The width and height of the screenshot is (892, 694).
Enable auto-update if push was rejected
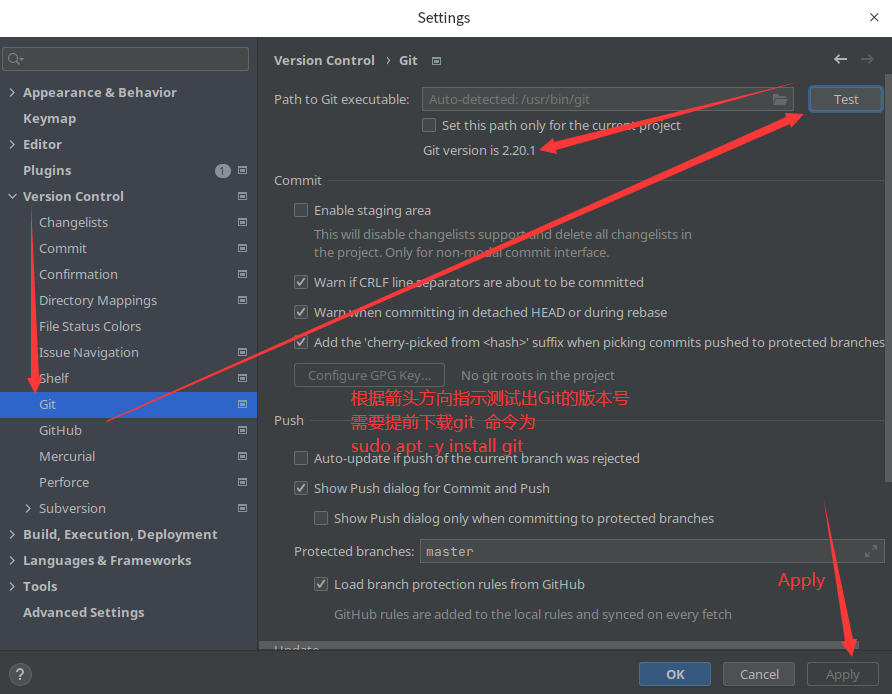pyautogui.click(x=301, y=458)
